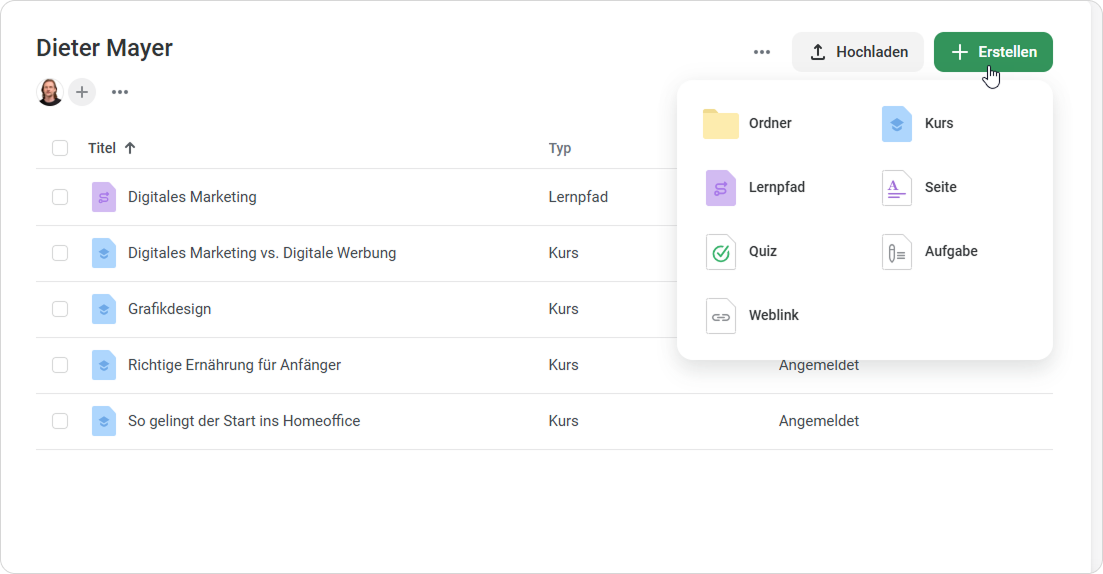Click the Aufgabe paperclip icon
Screen dimensions: 1103x574
click(x=897, y=252)
